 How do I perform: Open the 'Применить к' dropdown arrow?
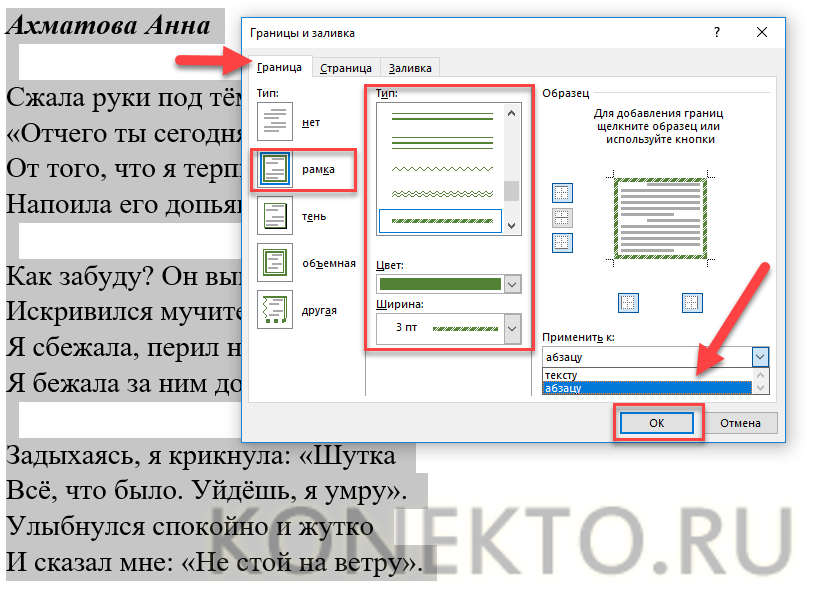tap(759, 357)
